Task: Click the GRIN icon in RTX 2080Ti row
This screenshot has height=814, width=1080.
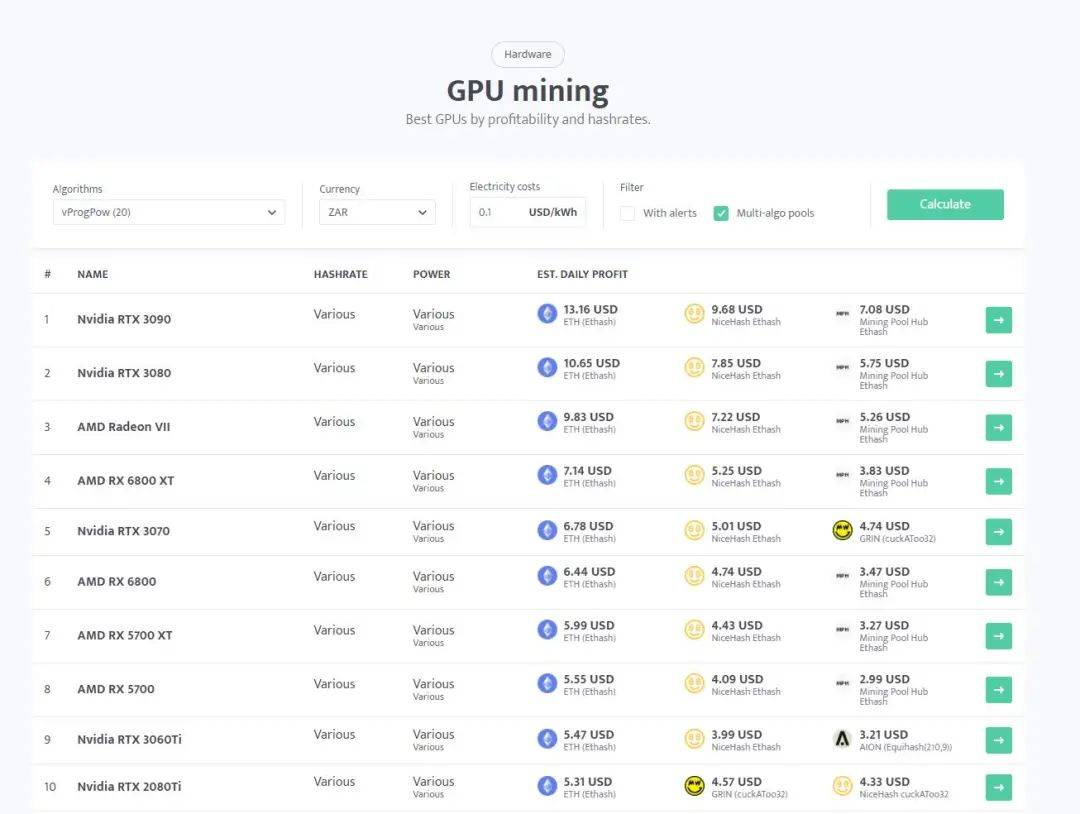Action: coord(694,786)
